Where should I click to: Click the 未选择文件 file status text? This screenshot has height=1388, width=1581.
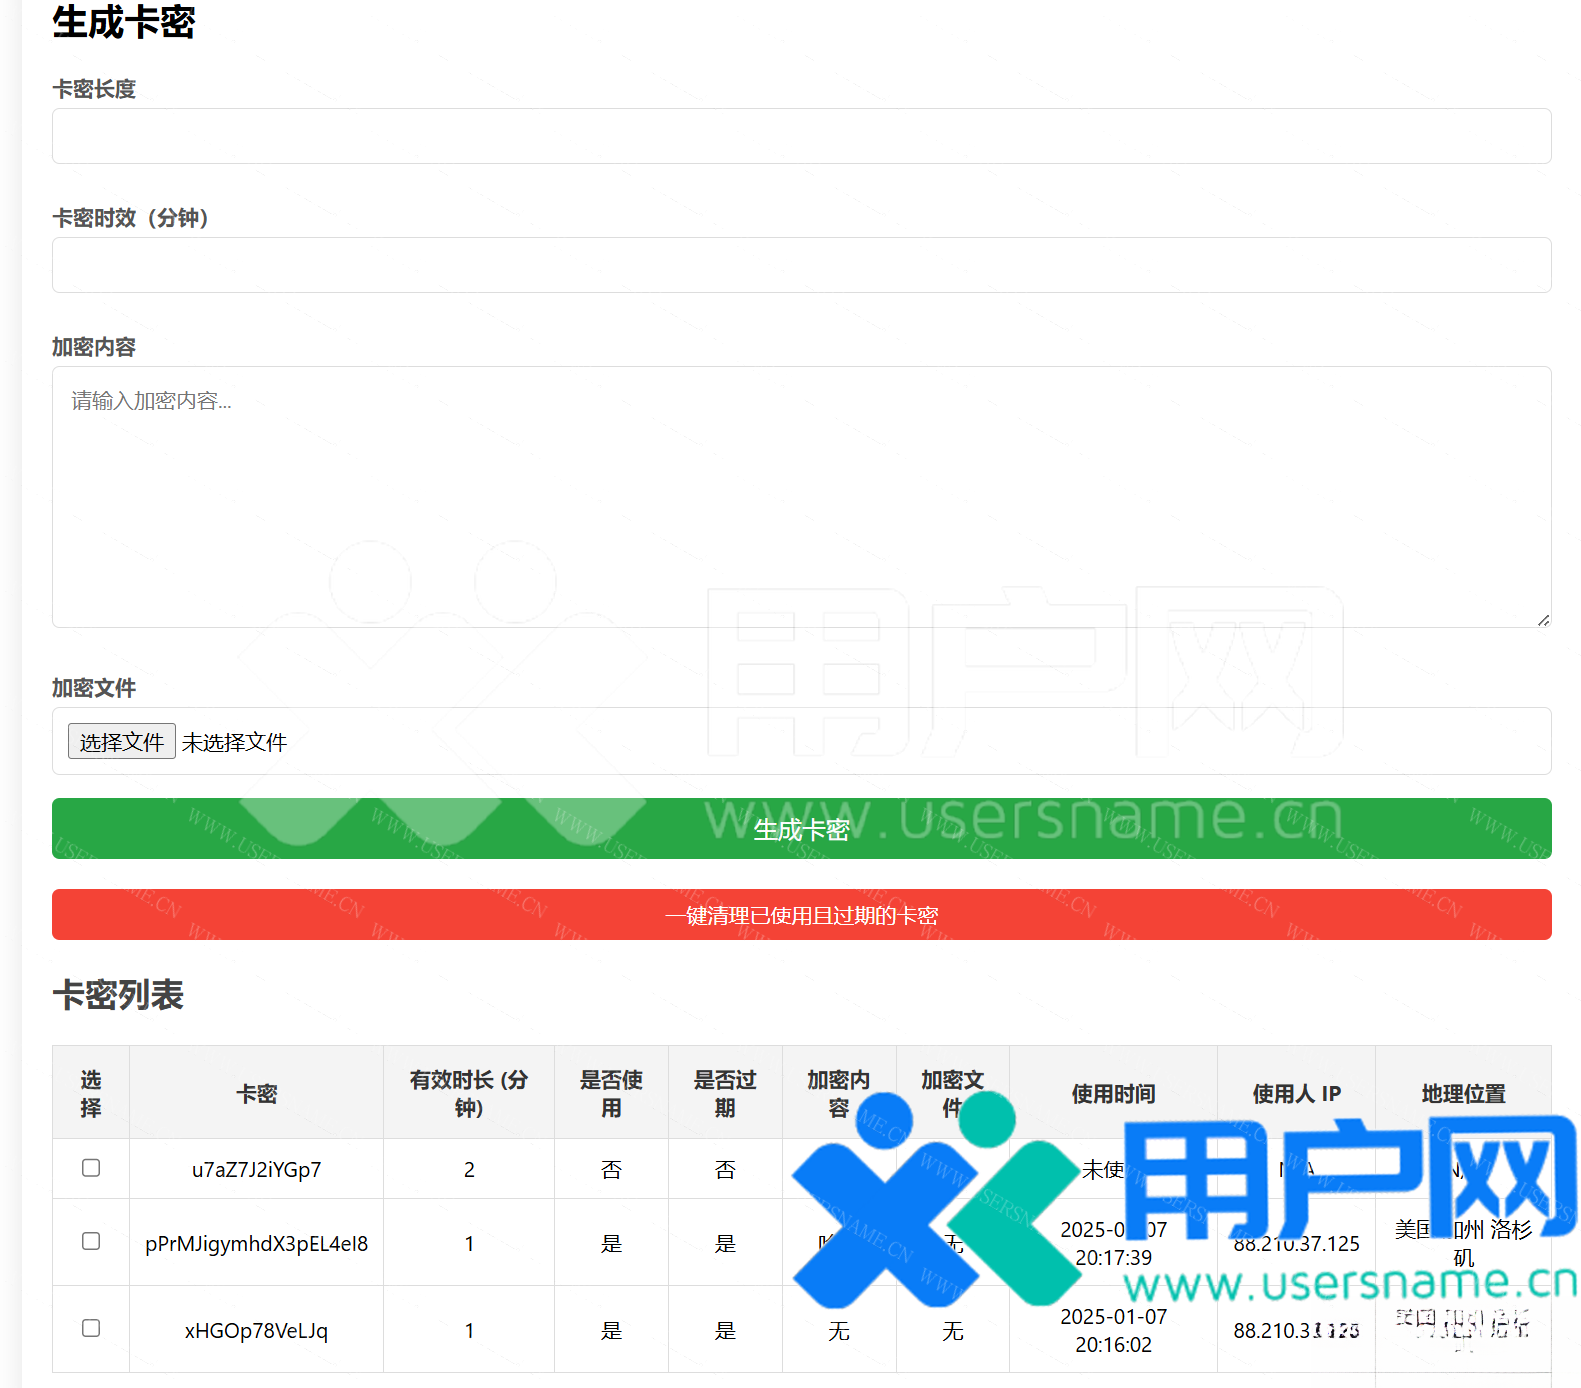pyautogui.click(x=234, y=743)
